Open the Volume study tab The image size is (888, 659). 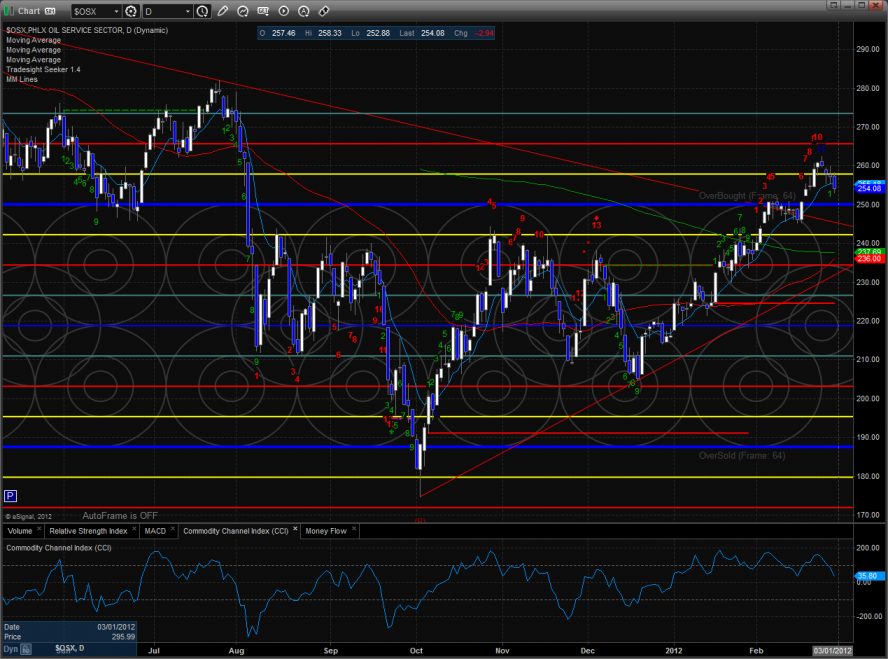click(21, 531)
